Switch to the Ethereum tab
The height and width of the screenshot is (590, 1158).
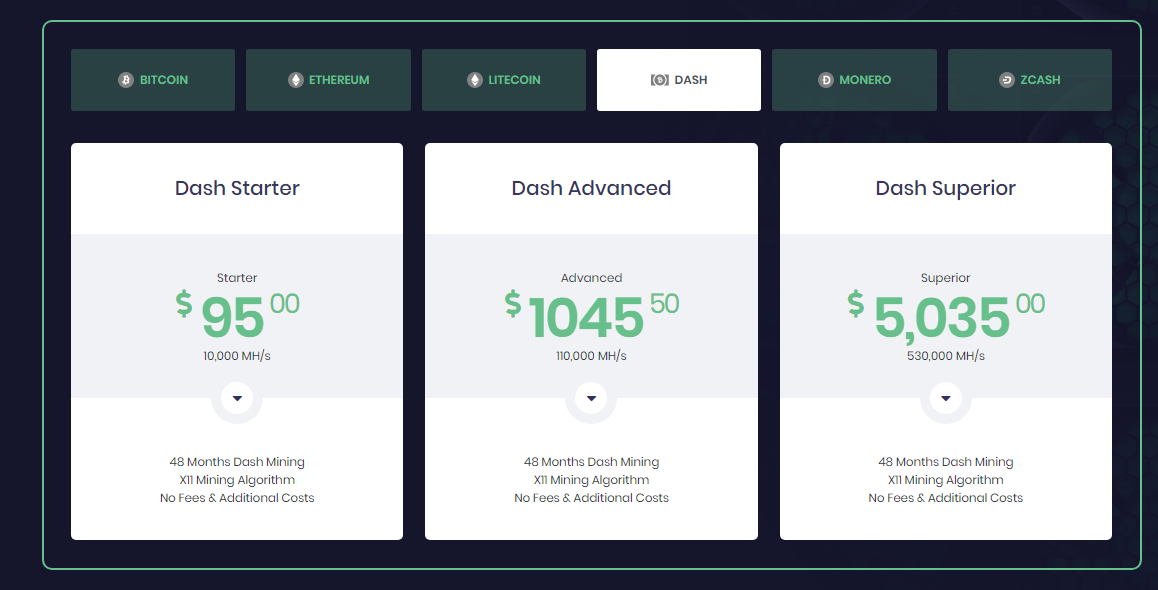328,80
